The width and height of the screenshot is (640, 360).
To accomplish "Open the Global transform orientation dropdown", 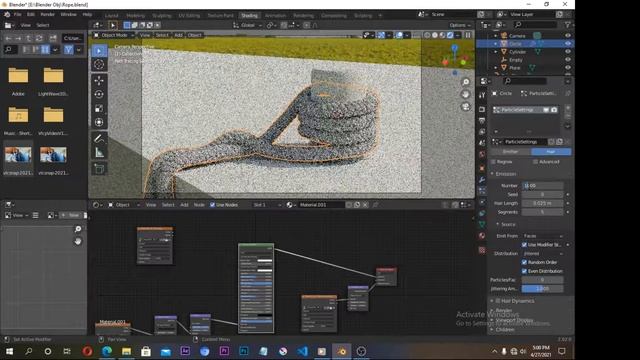I will (247, 25).
